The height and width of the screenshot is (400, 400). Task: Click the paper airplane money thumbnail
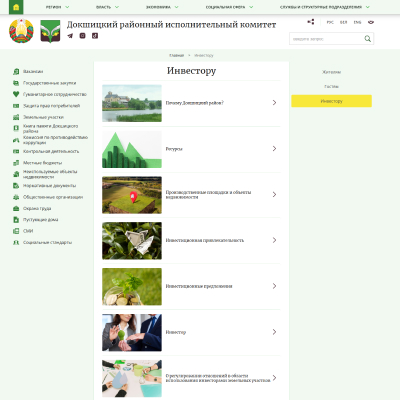coord(132,241)
